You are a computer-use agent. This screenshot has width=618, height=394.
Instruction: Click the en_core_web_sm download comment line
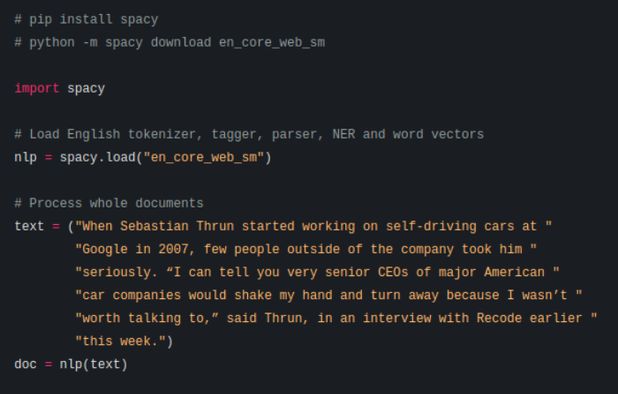pos(170,42)
